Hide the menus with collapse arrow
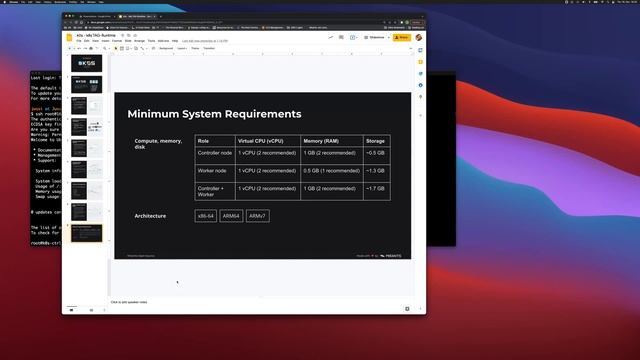Viewport: 640px width, 360px height. point(411,49)
